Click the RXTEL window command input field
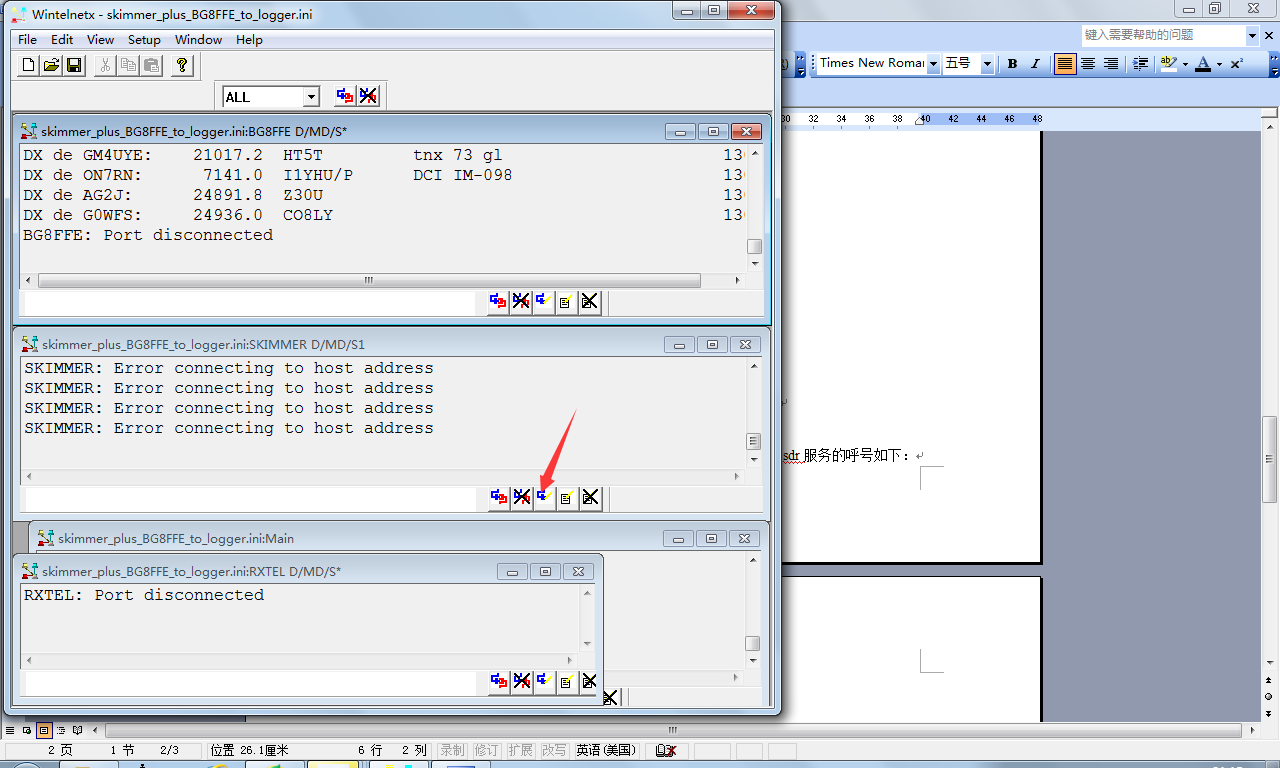Viewport: 1280px width, 768px height. [x=255, y=682]
